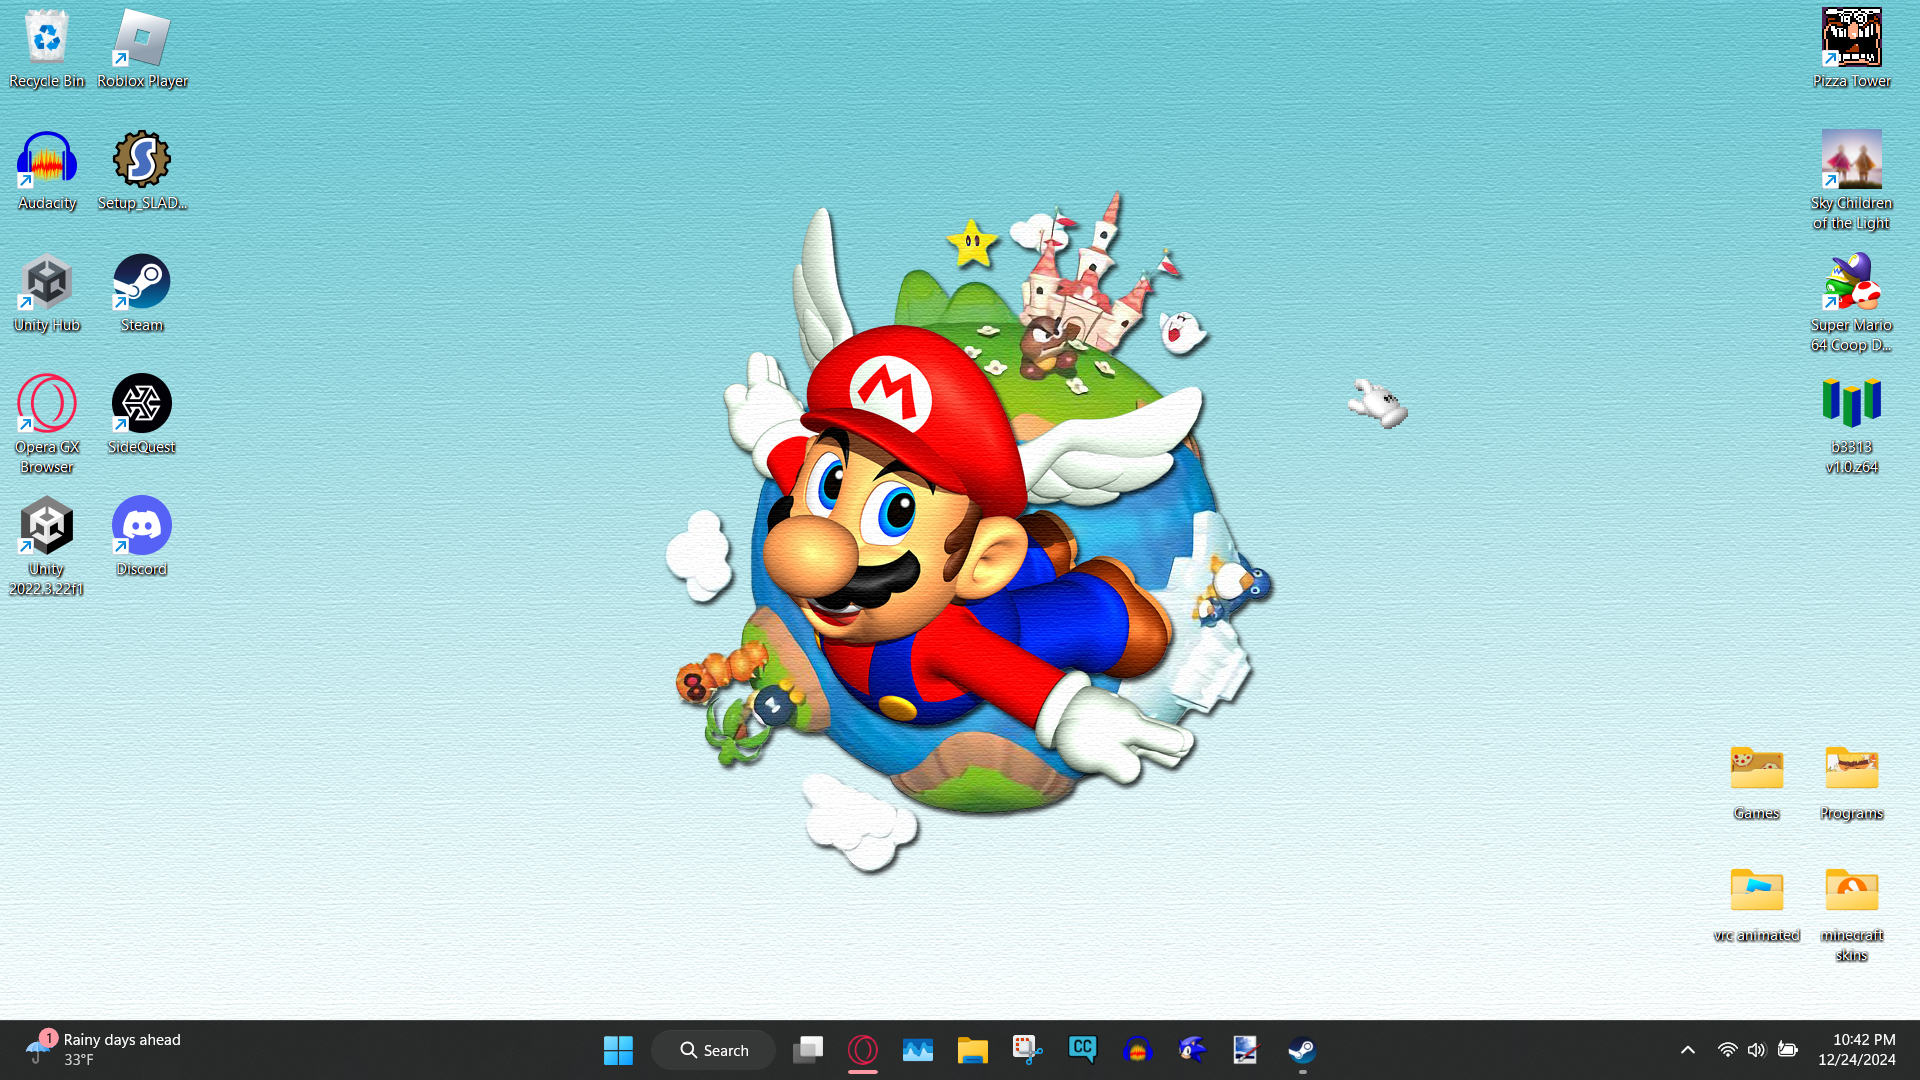
Task: Switch to Steam from the taskbar
Action: (1302, 1050)
